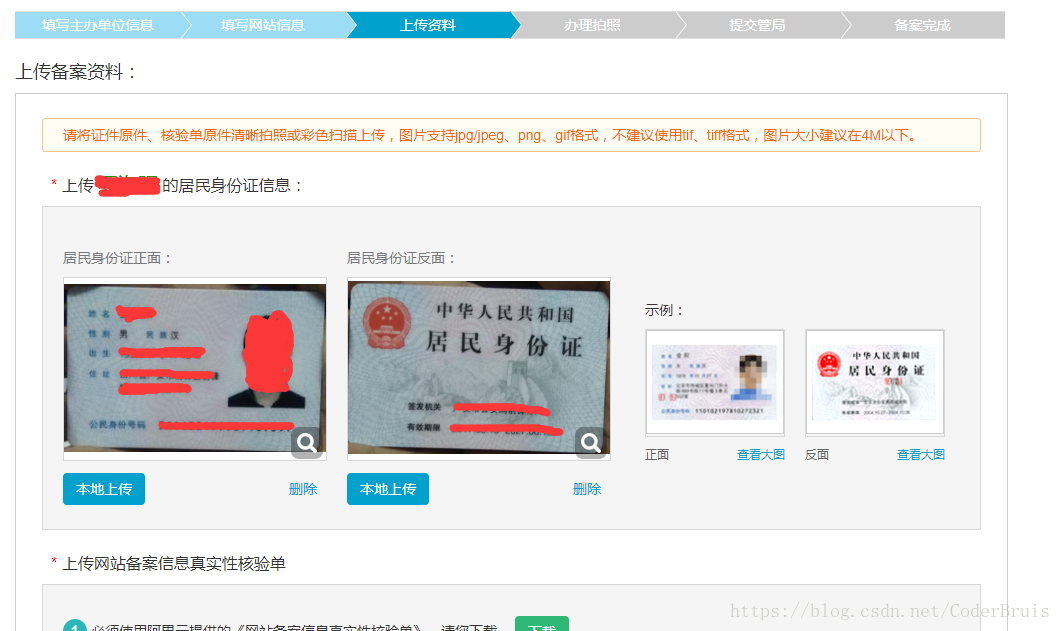
Task: Click the 居民身份证正面 label
Action: pyautogui.click(x=117, y=258)
